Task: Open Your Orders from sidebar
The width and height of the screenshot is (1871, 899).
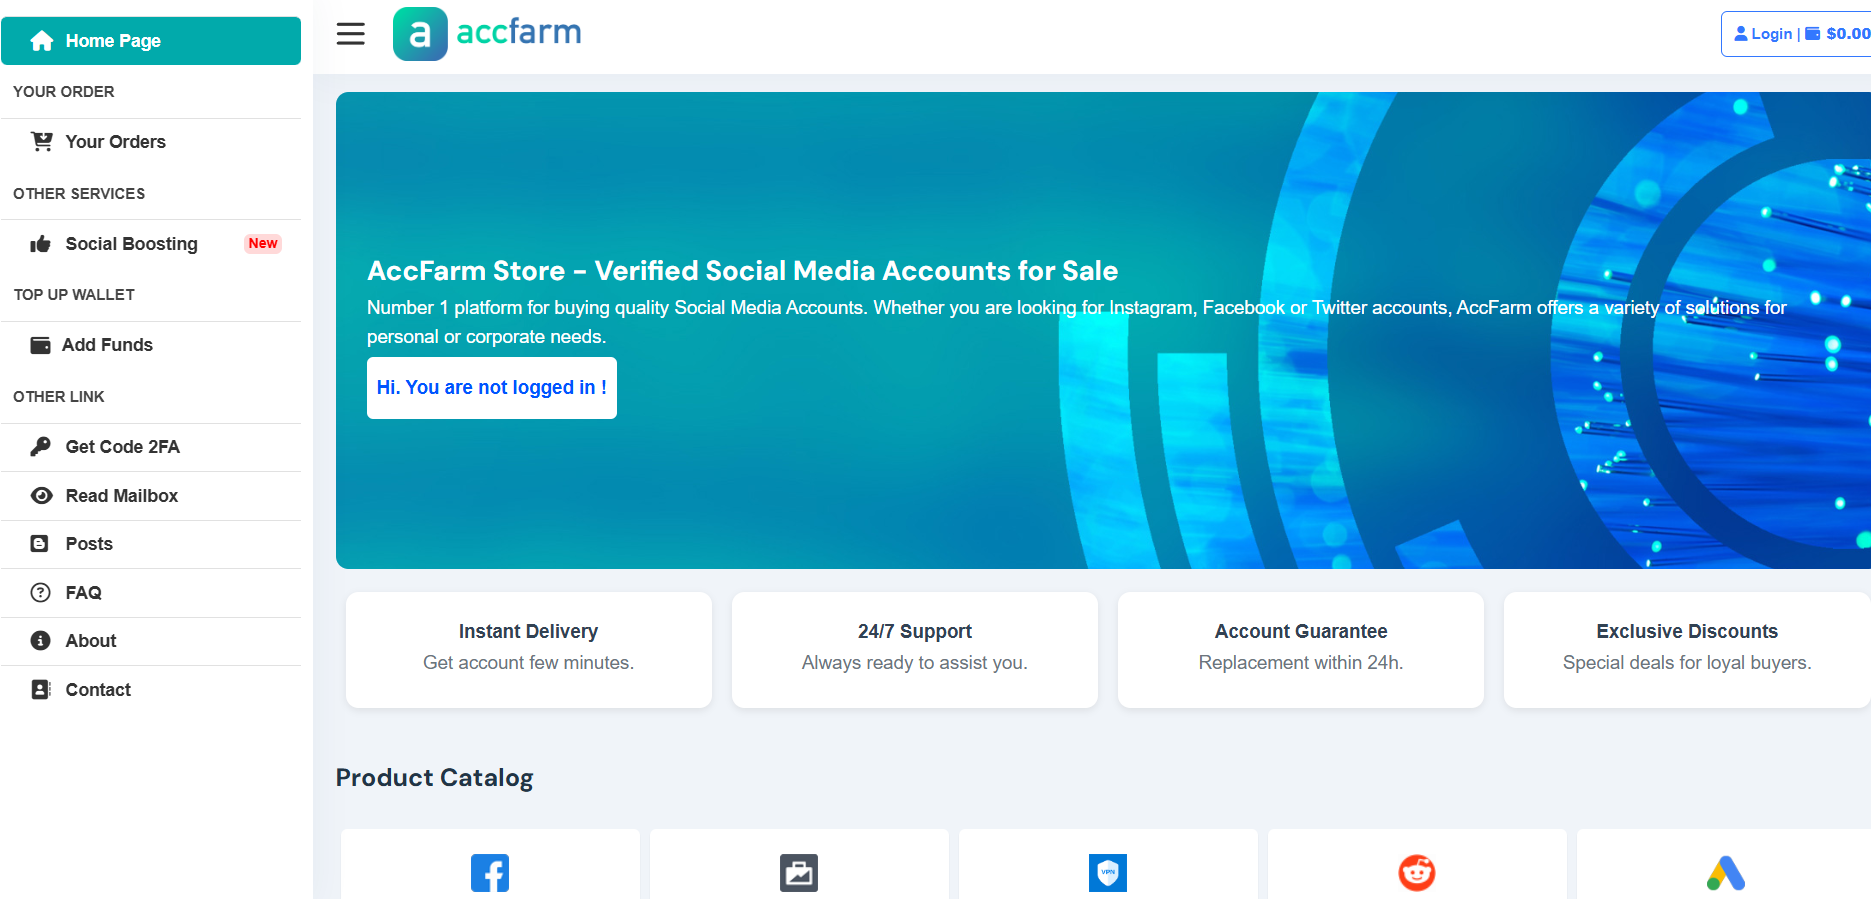Action: [115, 142]
